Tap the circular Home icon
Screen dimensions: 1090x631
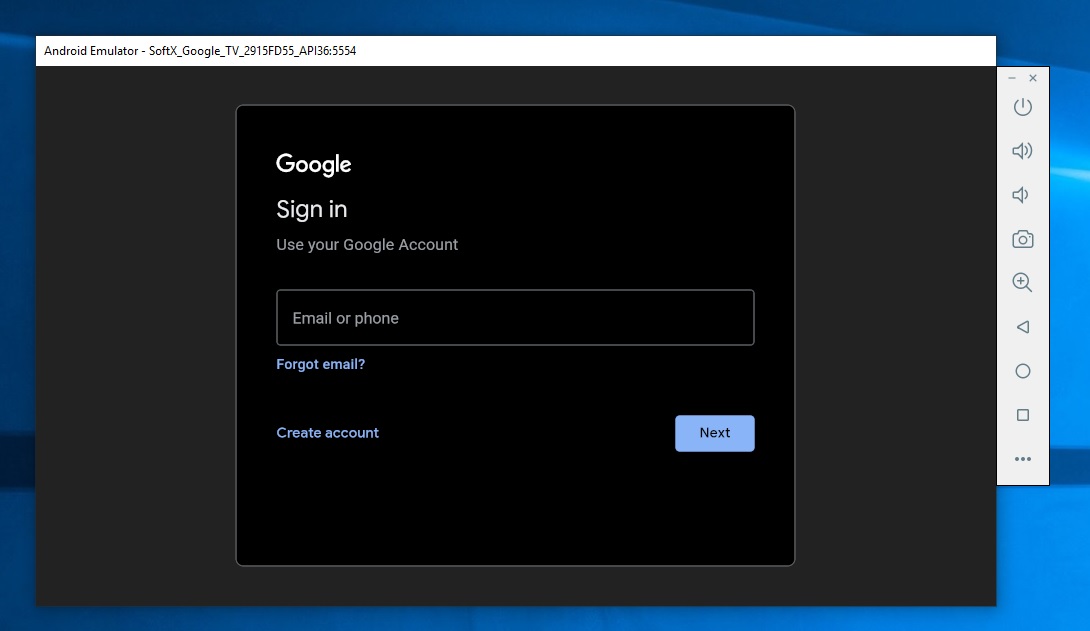(1023, 371)
